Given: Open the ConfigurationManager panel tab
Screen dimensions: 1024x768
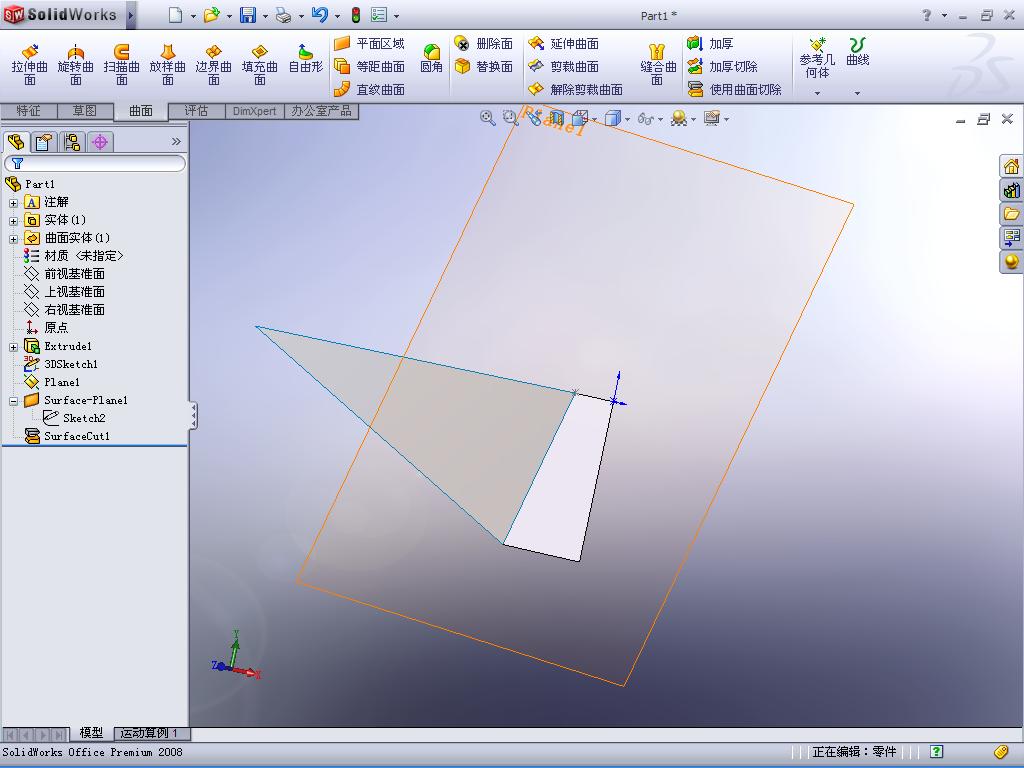Looking at the screenshot, I should coord(72,142).
